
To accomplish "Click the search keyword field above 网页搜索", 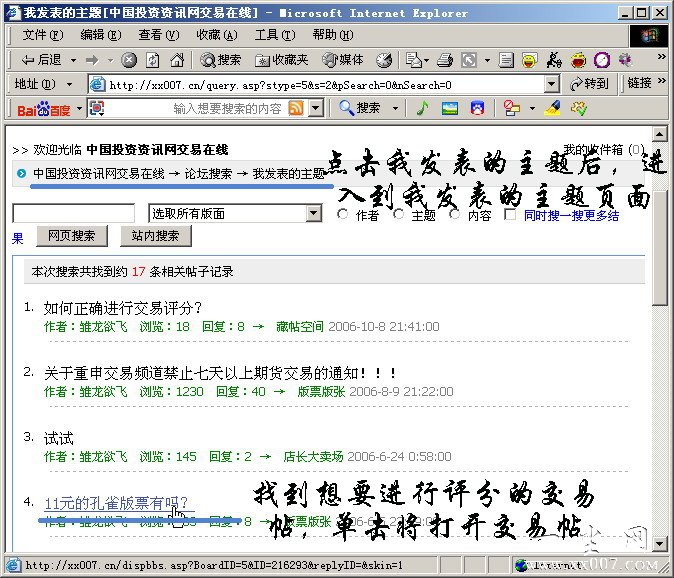I will (x=73, y=213).
